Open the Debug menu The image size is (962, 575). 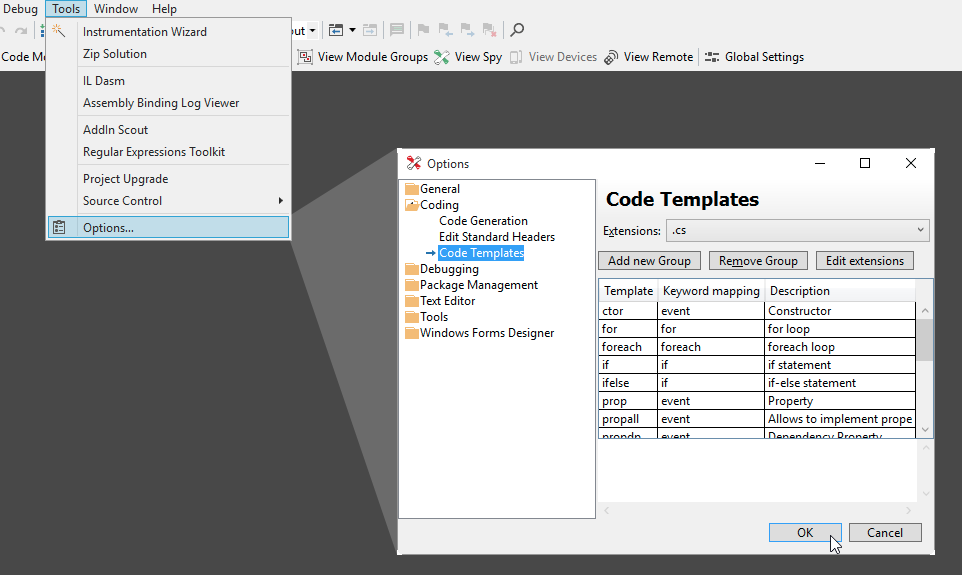tap(20, 9)
